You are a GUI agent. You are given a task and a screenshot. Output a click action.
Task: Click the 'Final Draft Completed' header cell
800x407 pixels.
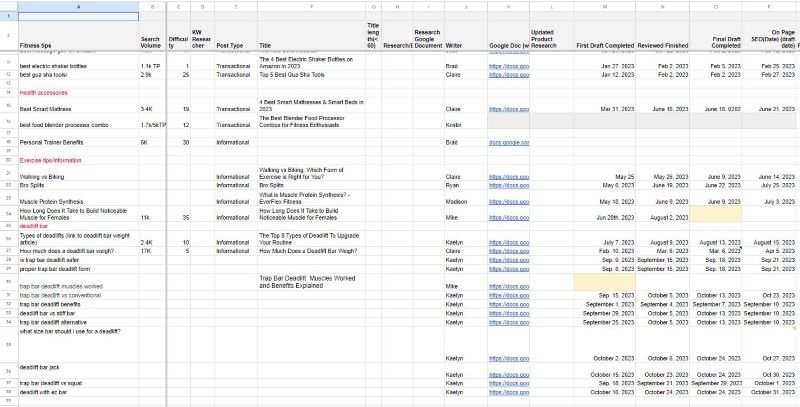715,36
